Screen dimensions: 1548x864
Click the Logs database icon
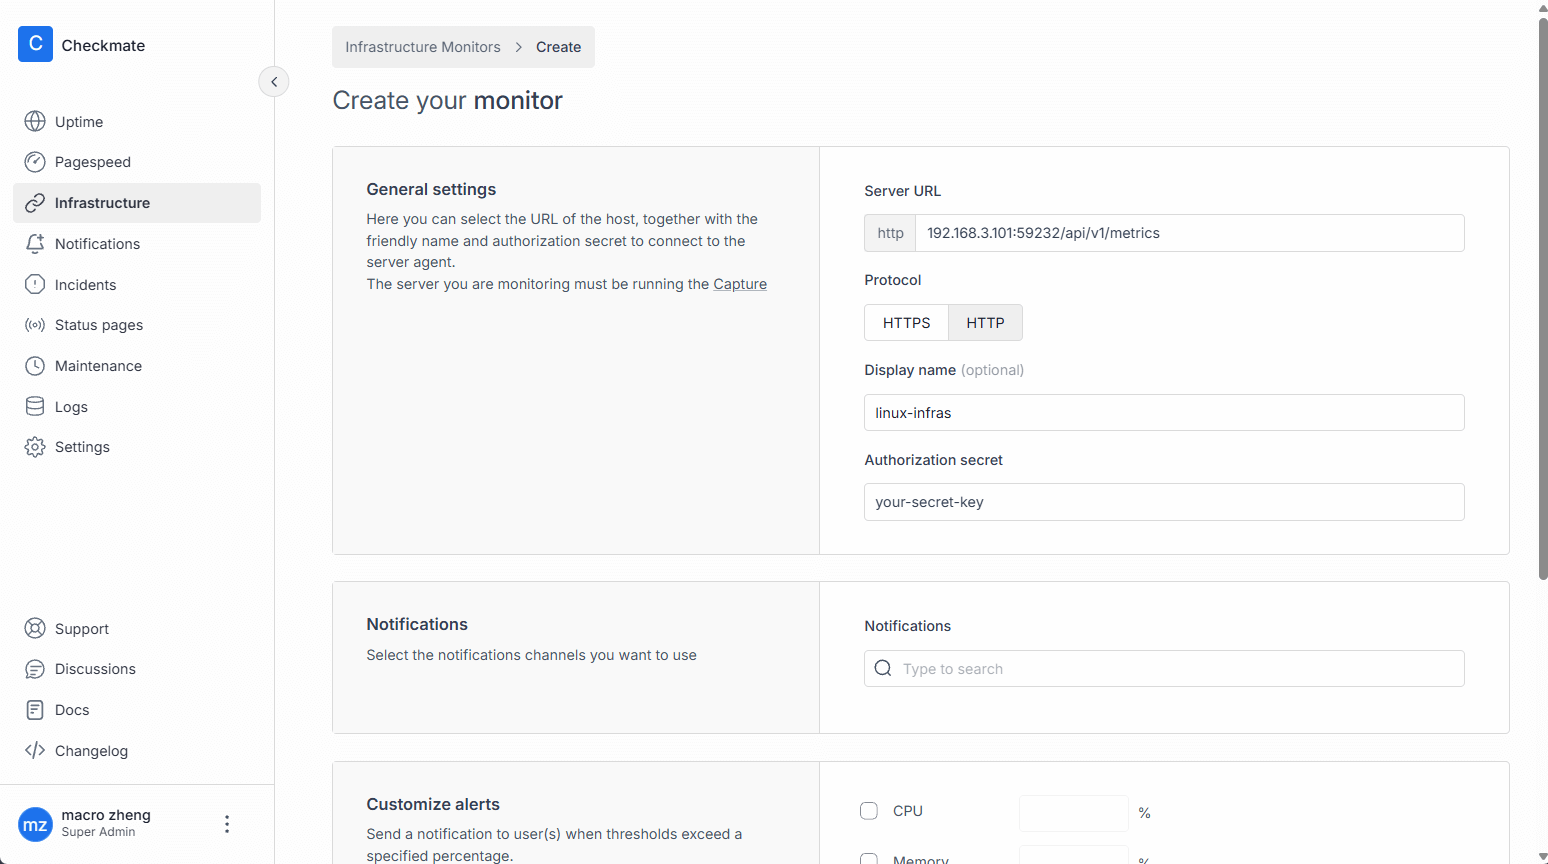pyautogui.click(x=35, y=406)
